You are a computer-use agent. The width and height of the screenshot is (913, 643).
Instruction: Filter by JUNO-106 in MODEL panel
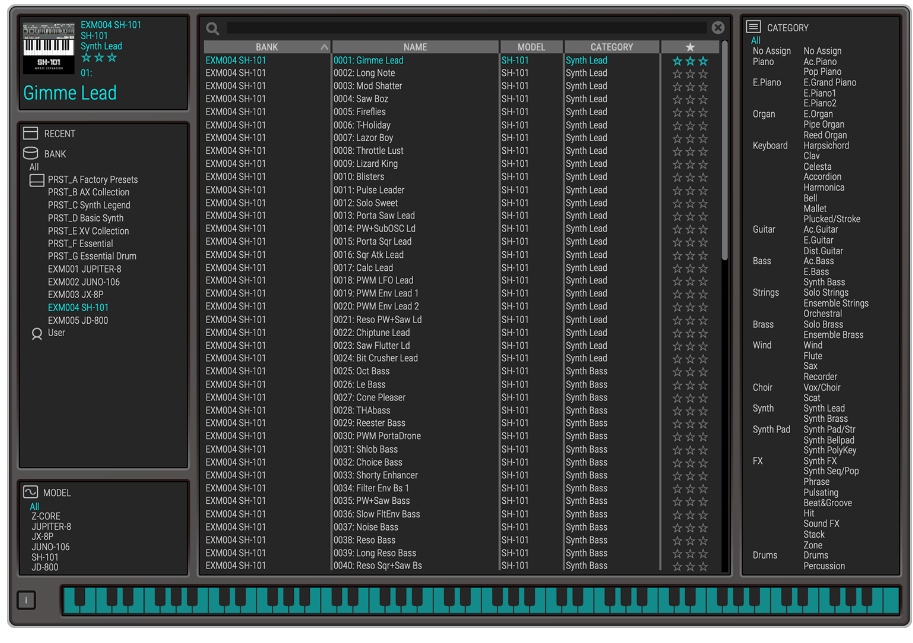51,547
